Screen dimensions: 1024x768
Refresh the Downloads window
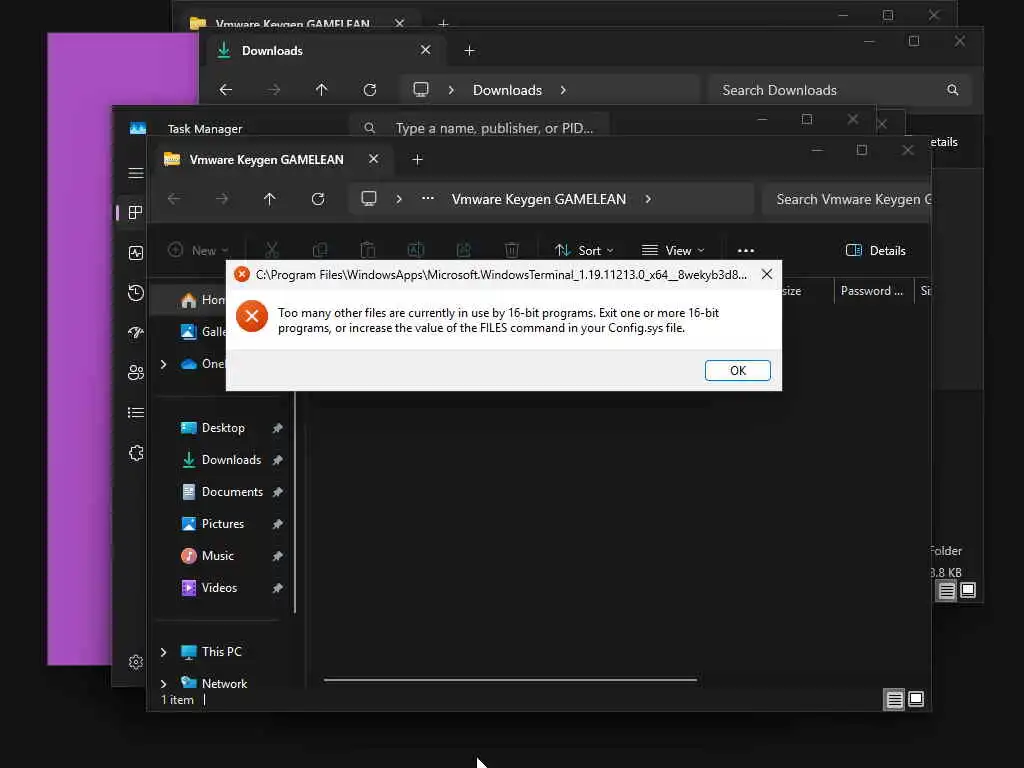tap(370, 90)
